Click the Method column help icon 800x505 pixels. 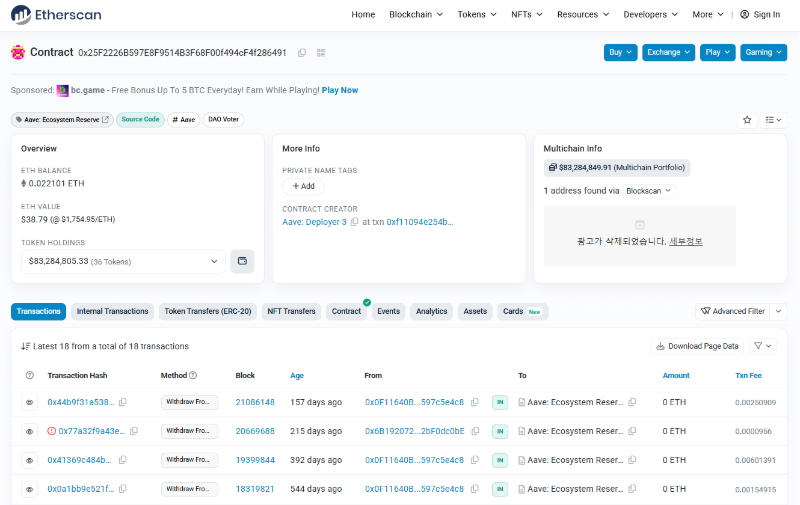click(x=193, y=375)
